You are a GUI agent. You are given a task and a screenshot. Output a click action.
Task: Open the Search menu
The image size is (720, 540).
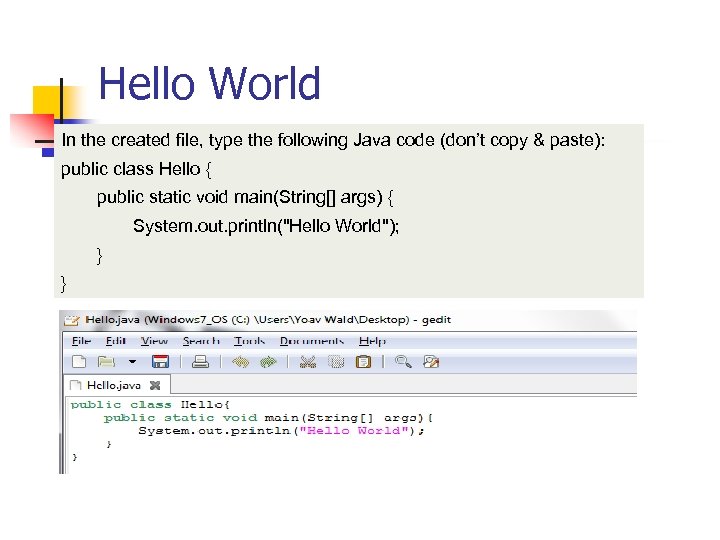201,341
